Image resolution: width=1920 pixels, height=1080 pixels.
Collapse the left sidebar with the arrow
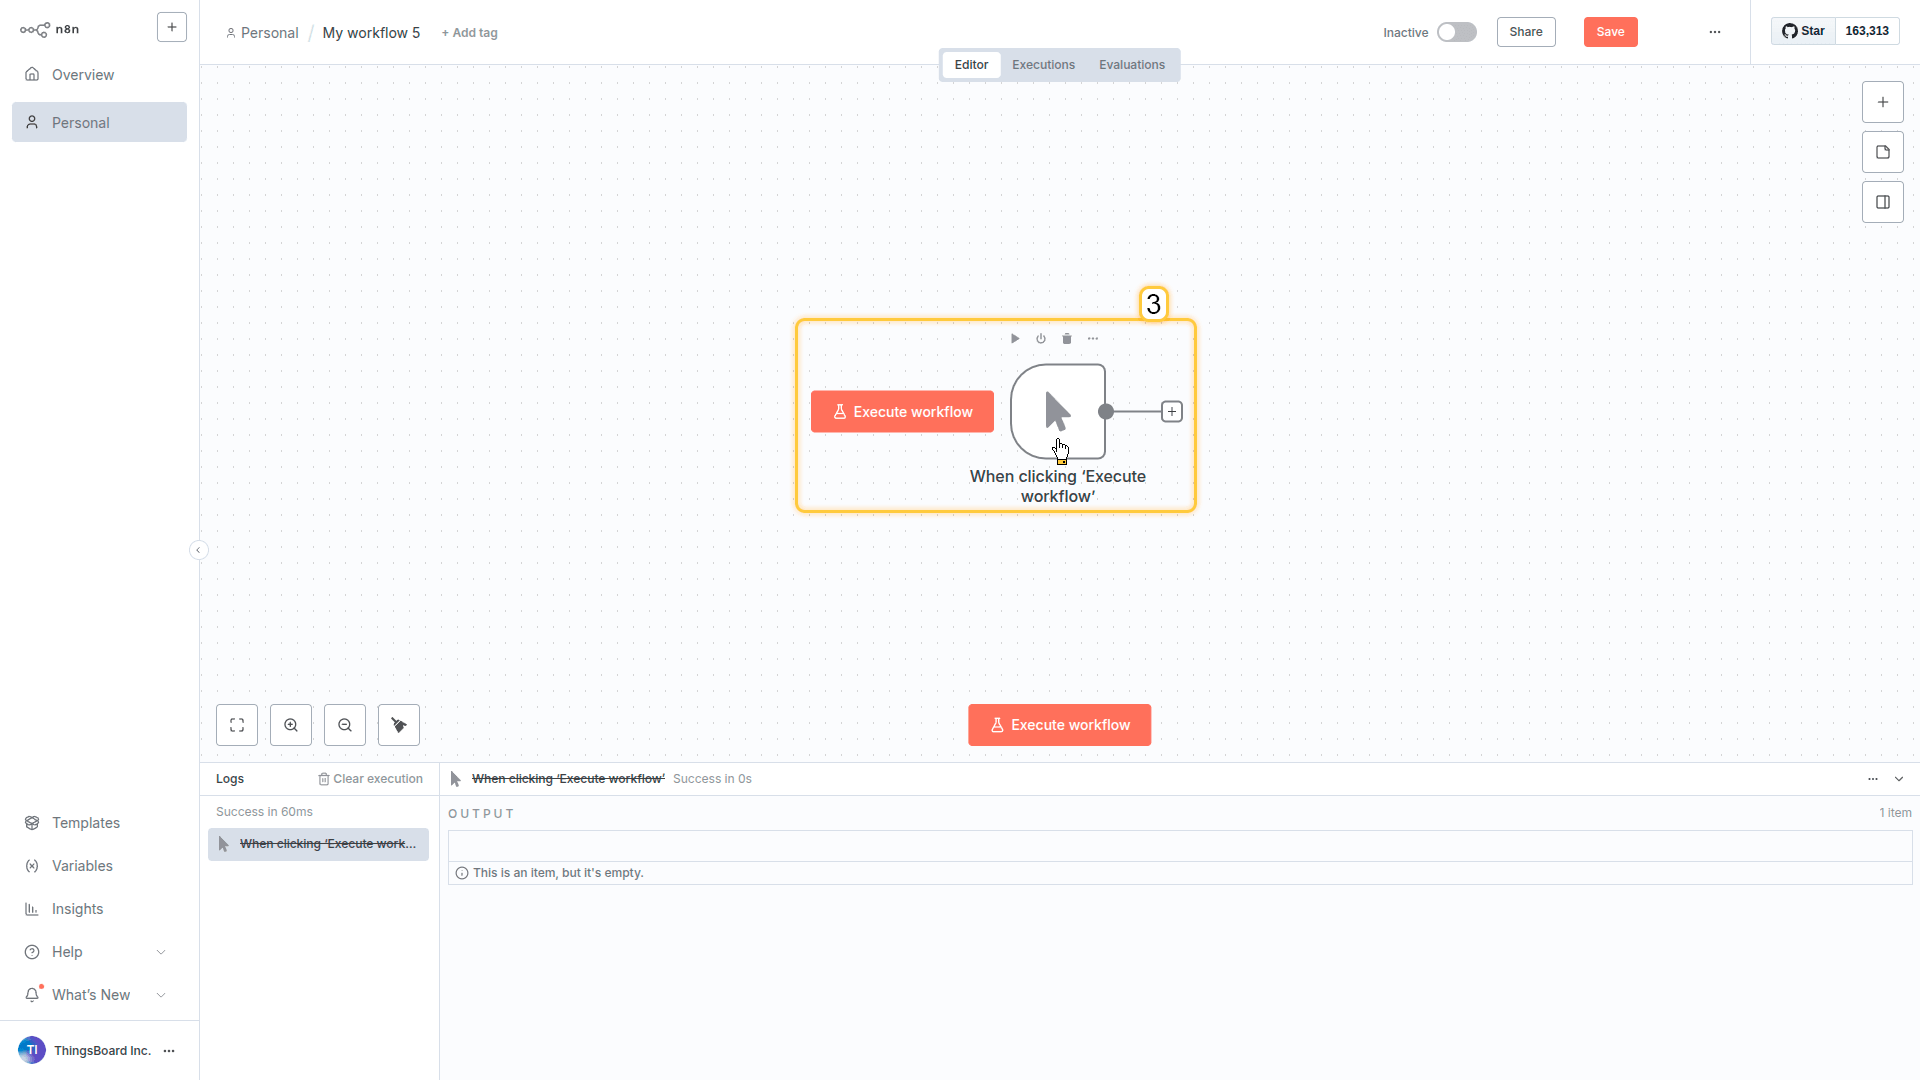(198, 550)
